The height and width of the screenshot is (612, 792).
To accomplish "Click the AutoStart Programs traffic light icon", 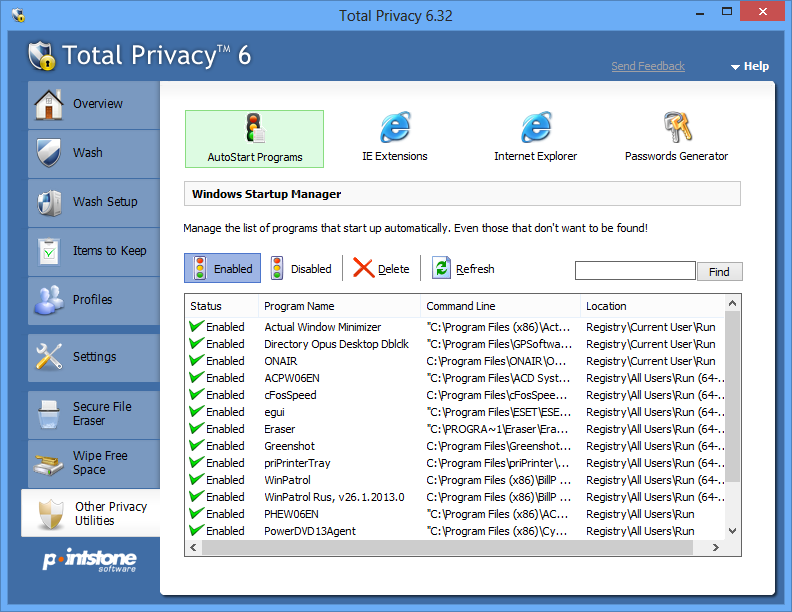I will tap(255, 128).
